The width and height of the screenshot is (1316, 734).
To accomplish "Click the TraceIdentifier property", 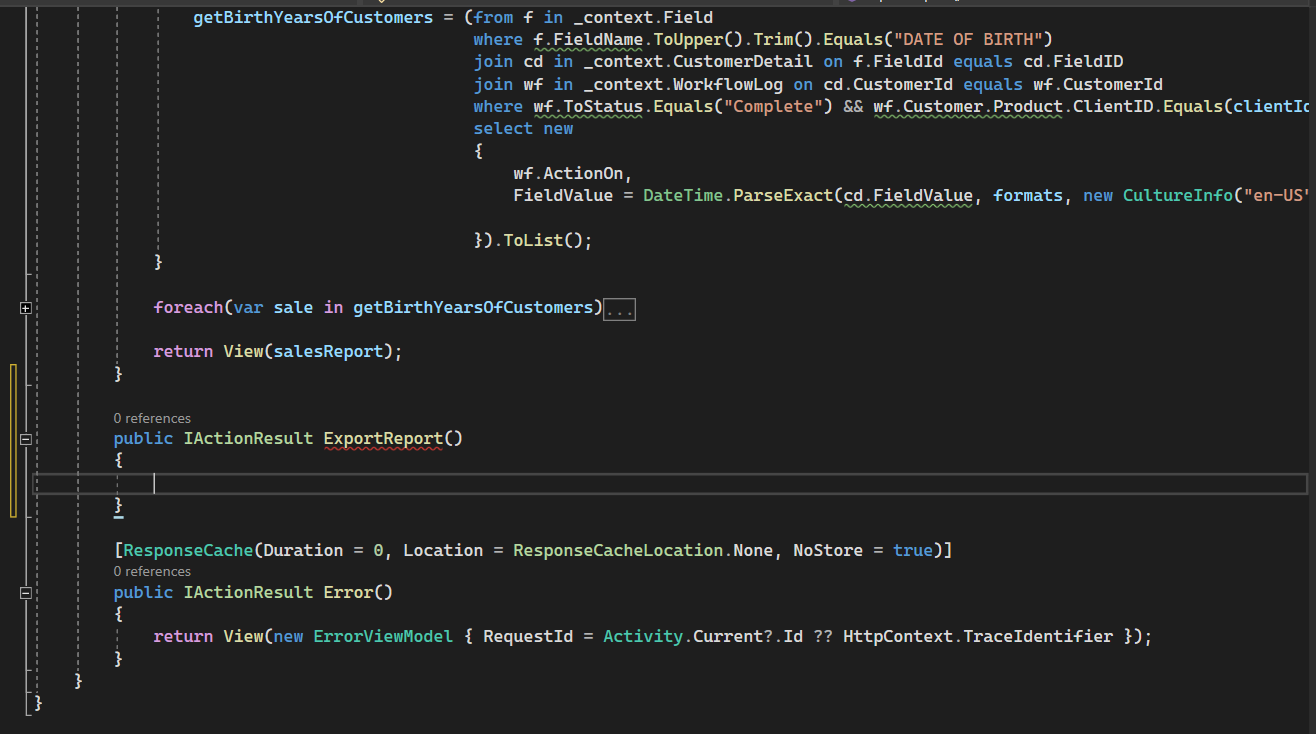I will point(1038,636).
